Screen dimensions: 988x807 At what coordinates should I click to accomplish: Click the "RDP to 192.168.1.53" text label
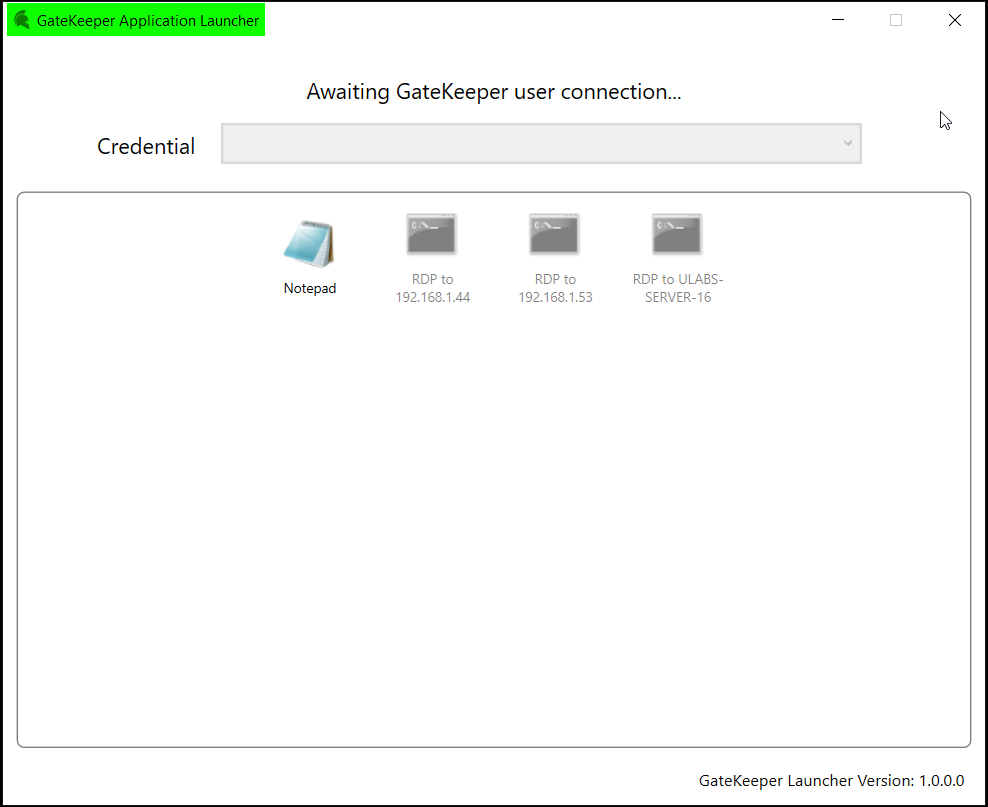tap(555, 288)
